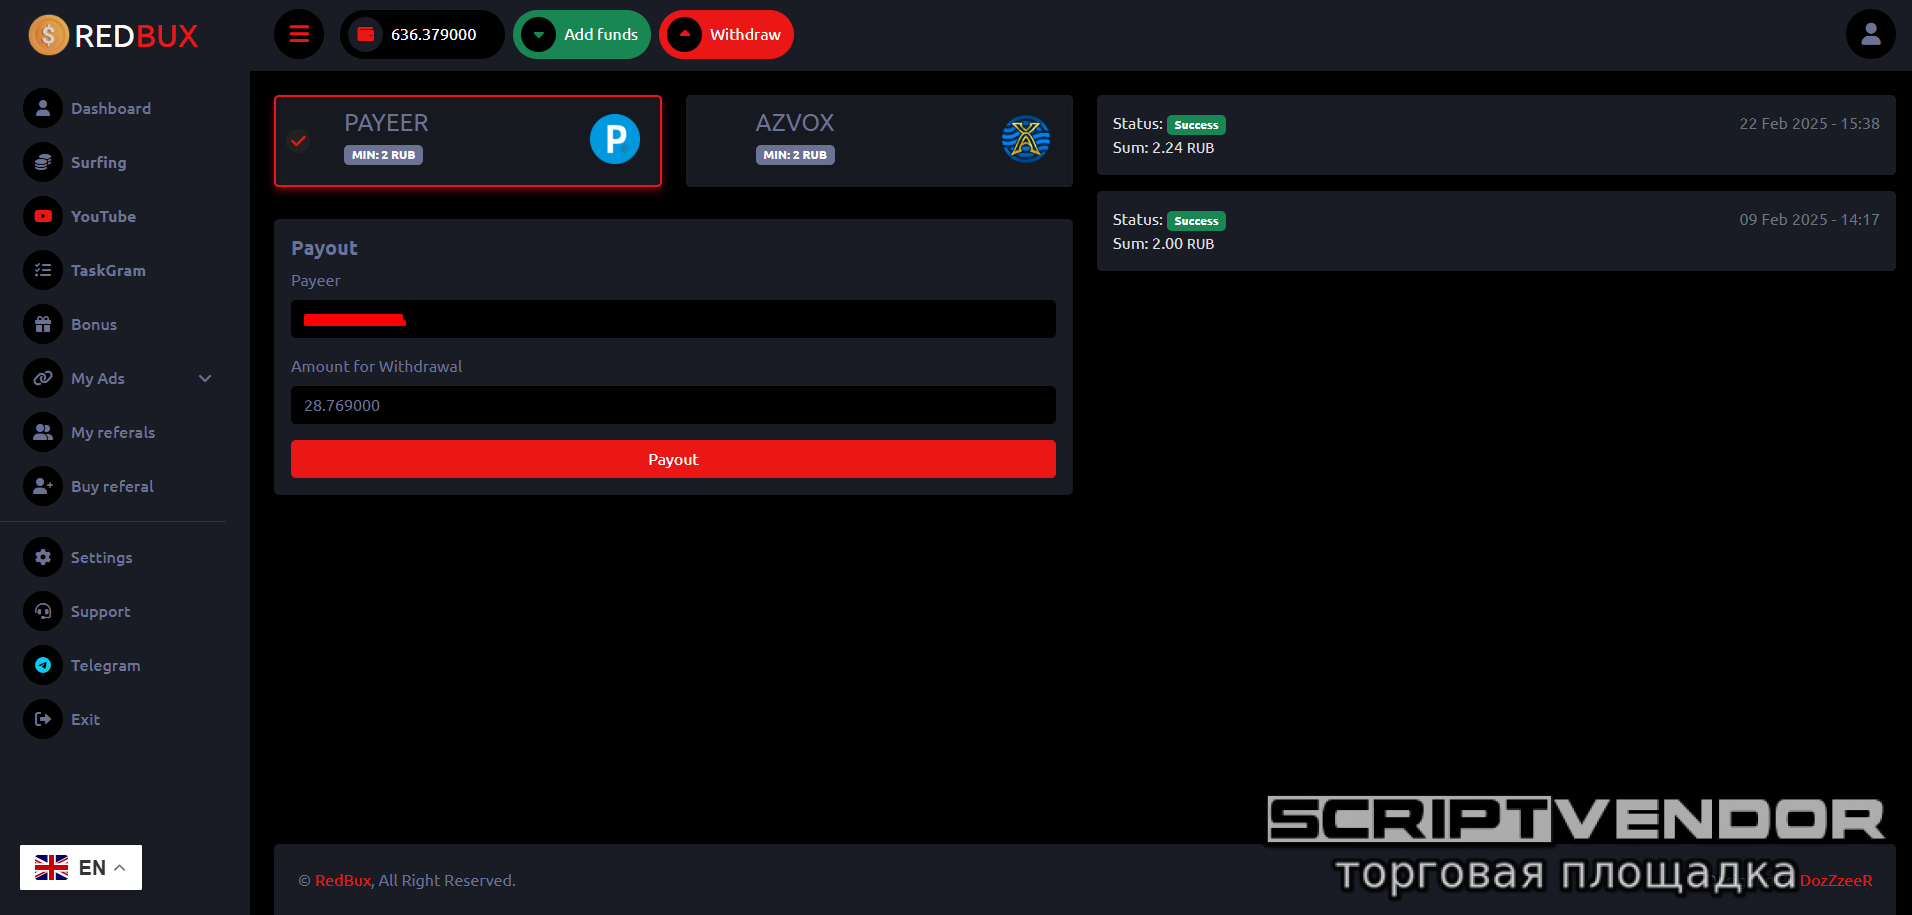Click the Add funds down-arrow icon

click(x=538, y=34)
